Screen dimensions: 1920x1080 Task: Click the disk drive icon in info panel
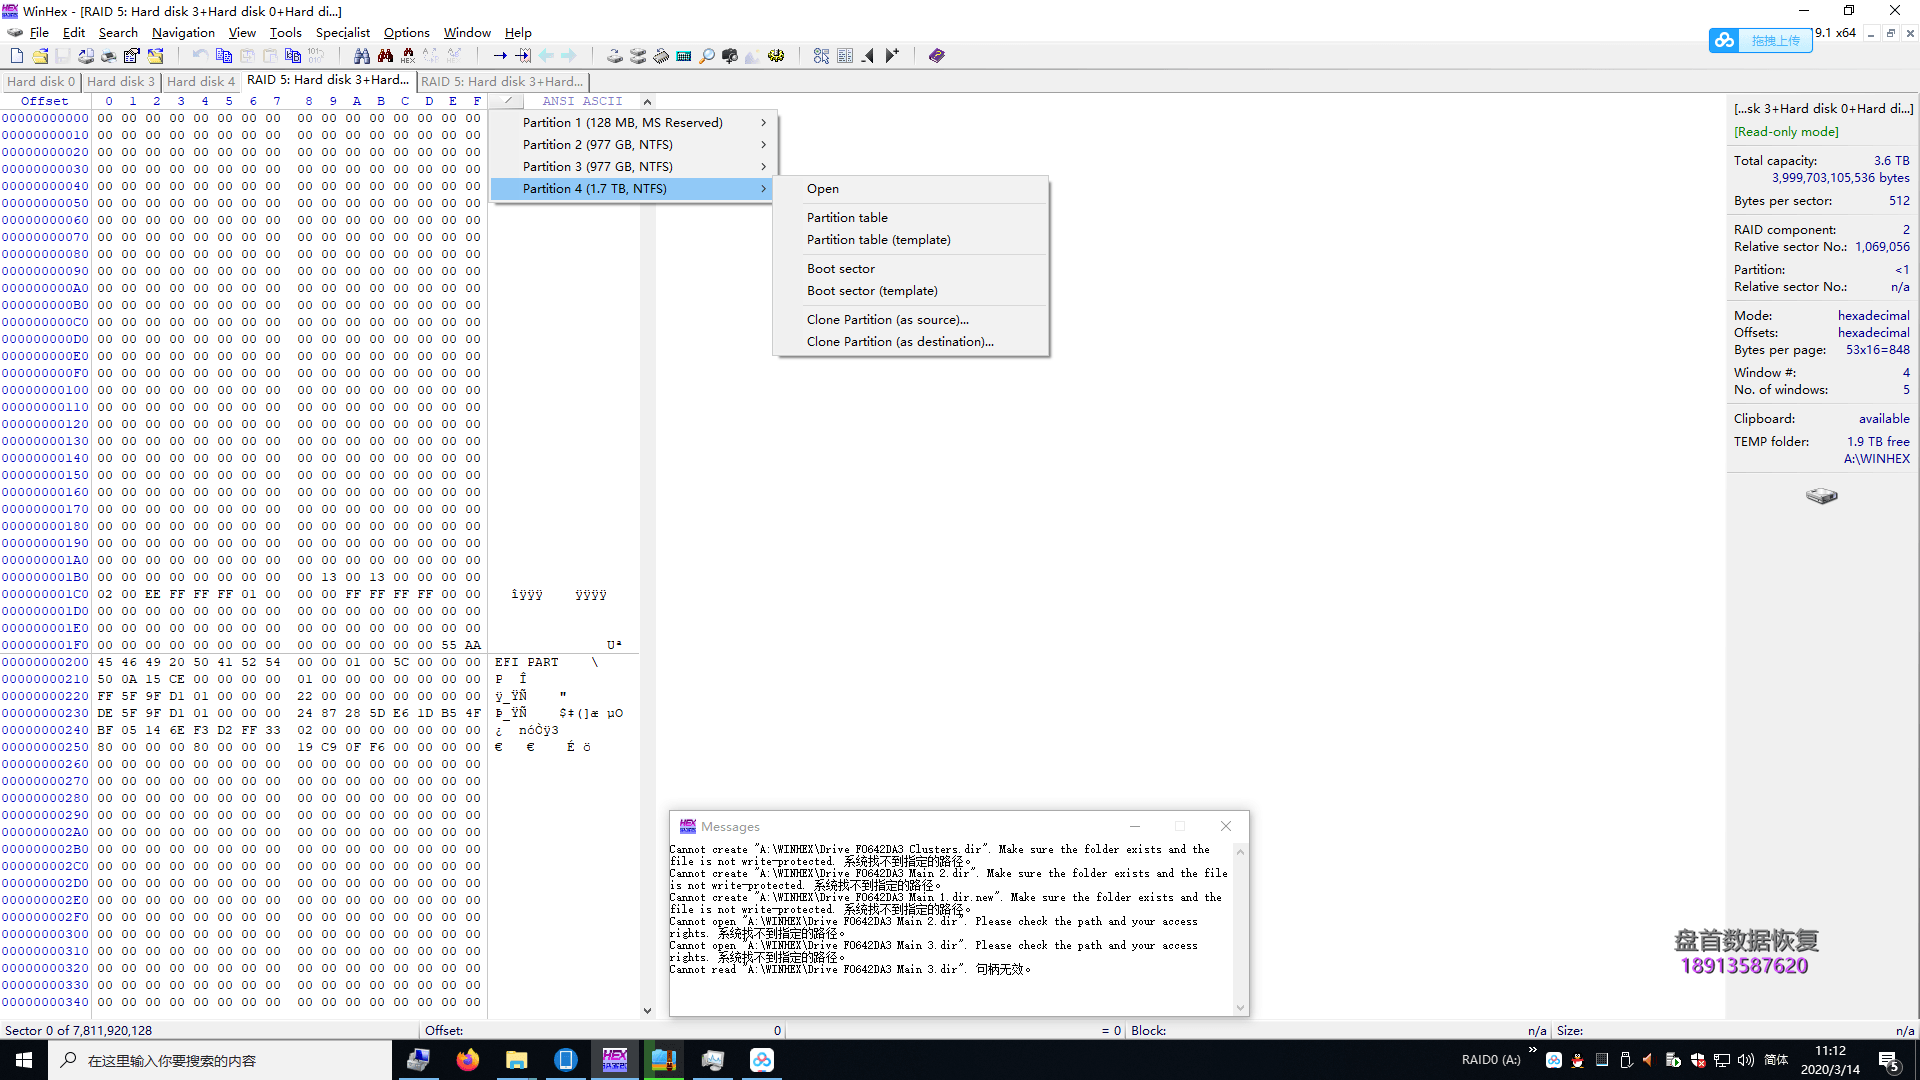(x=1821, y=496)
